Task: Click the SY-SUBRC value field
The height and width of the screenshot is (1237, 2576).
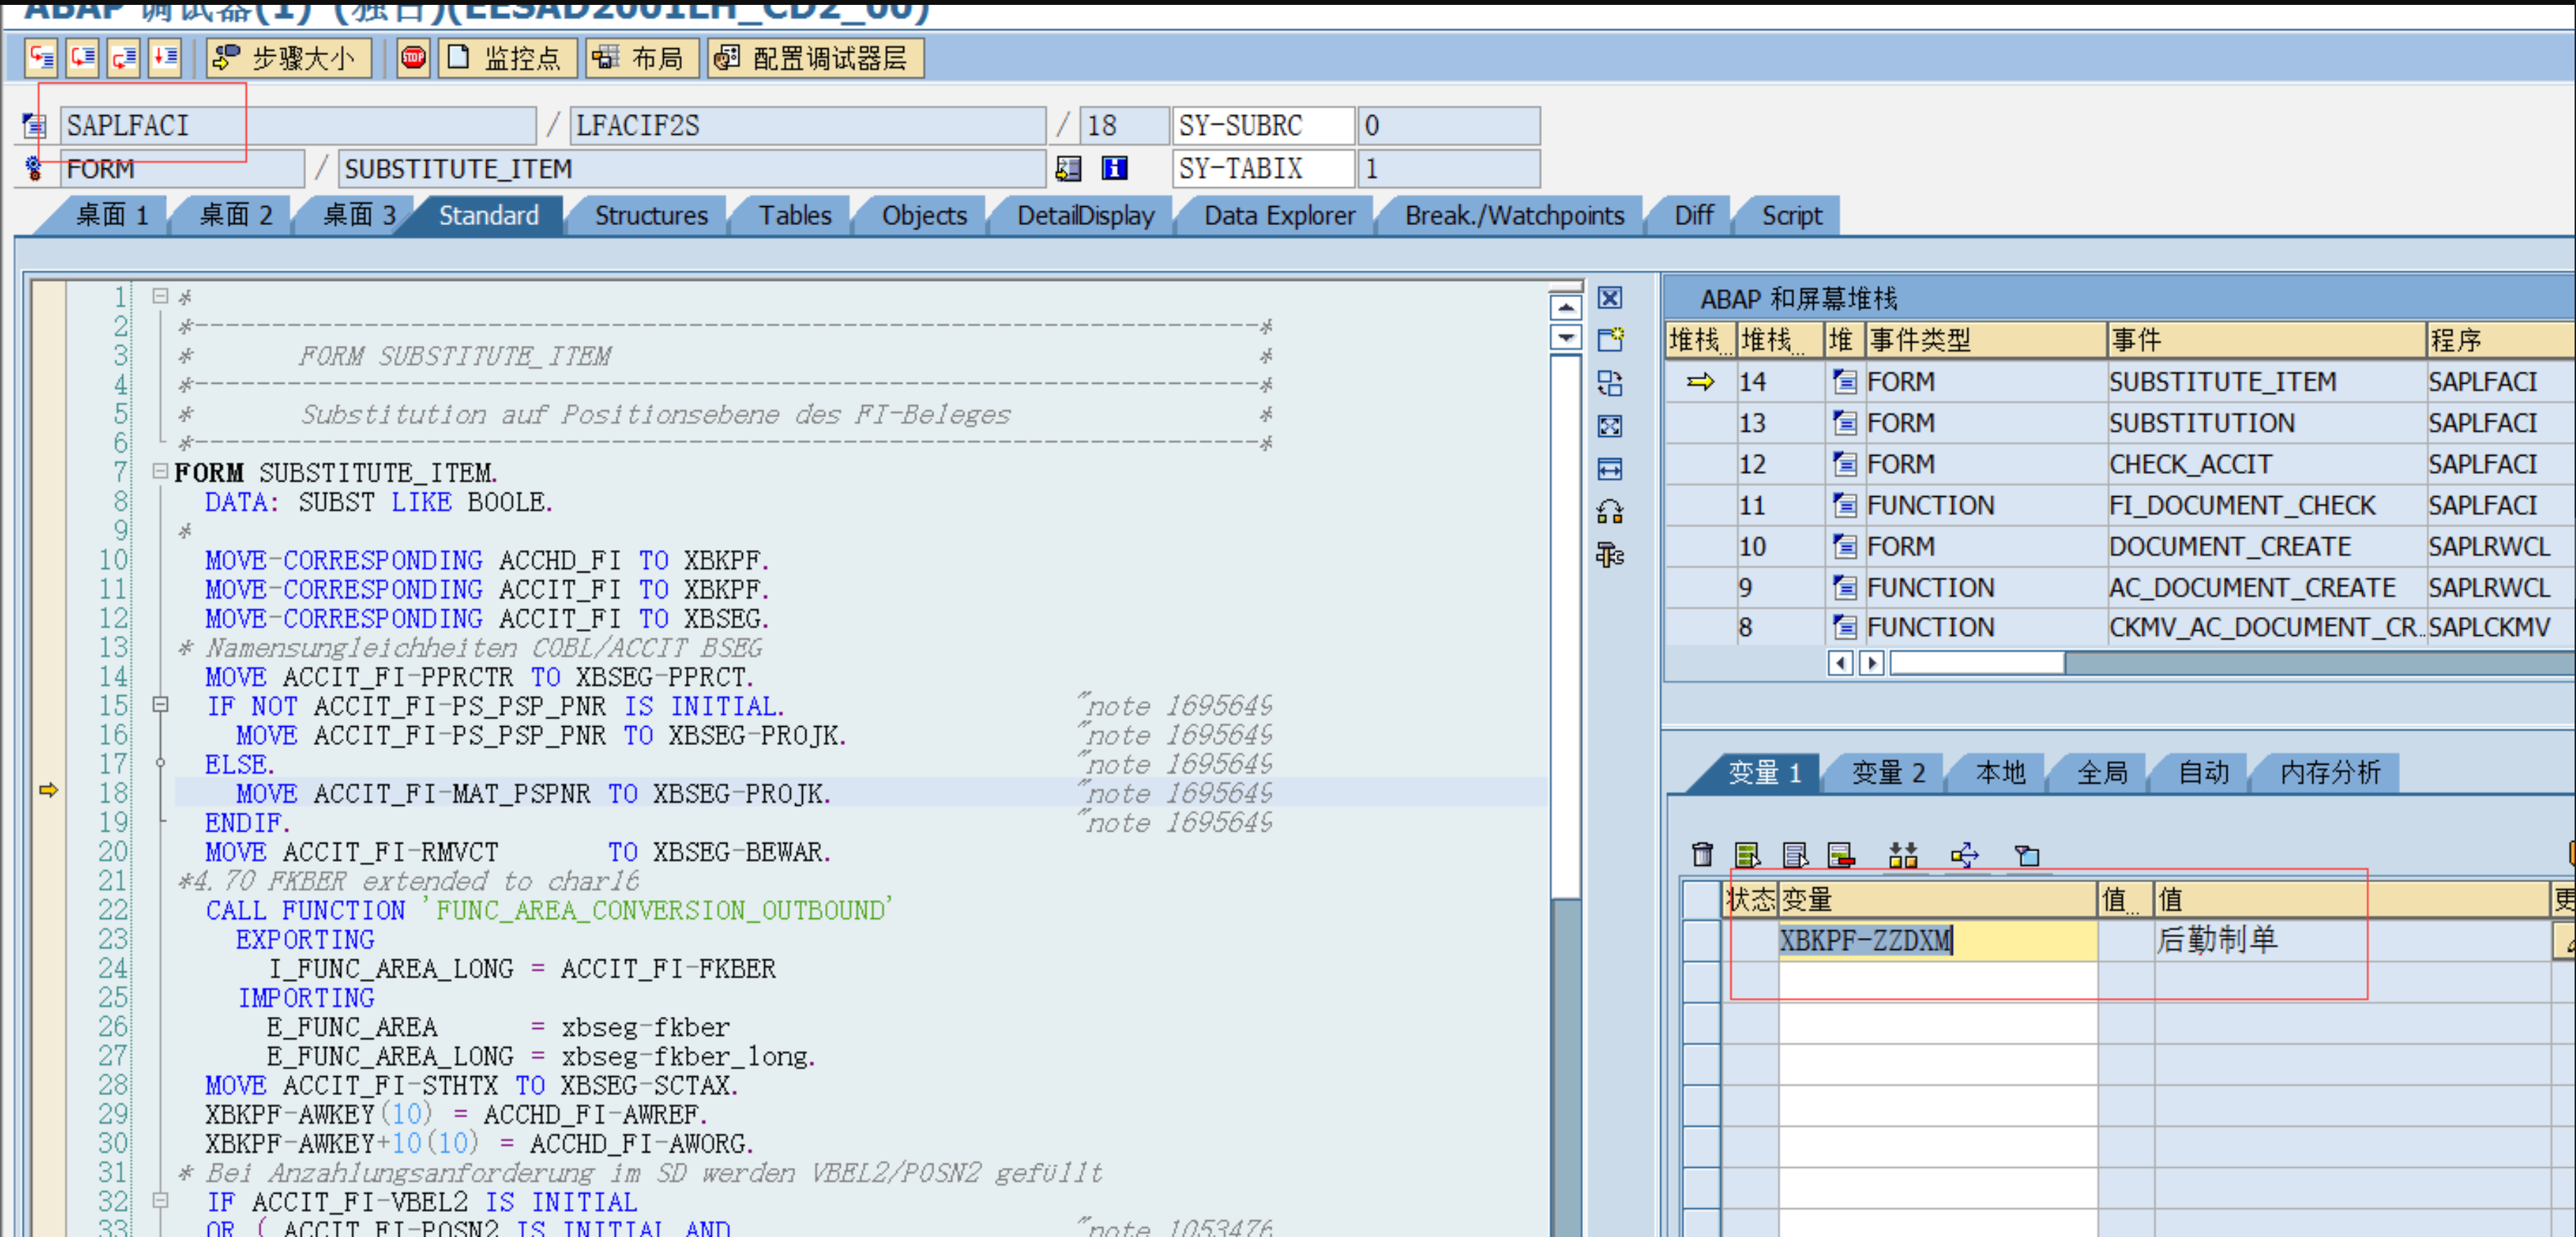Action: click(x=1448, y=126)
